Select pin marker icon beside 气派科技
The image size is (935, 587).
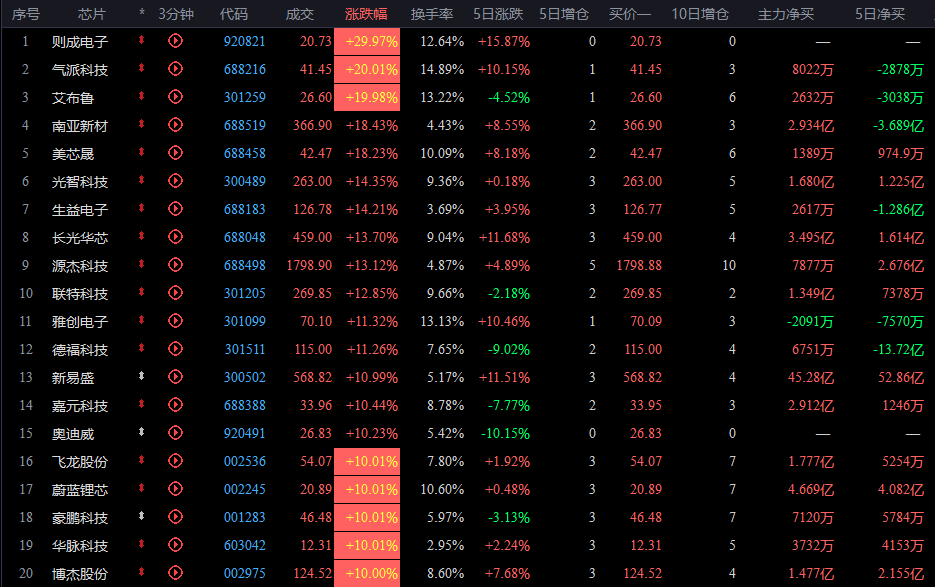pos(141,69)
